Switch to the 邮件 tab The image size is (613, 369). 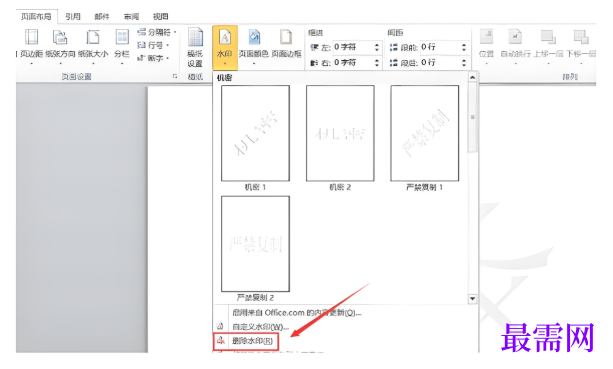click(102, 16)
